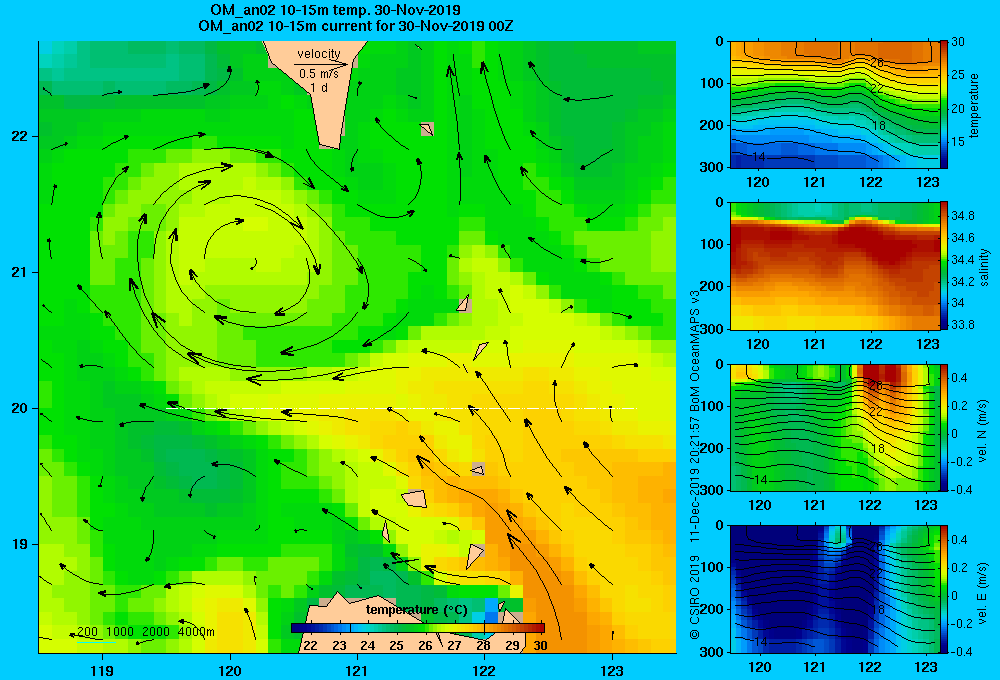Click the vertical 'salinity' axis label

point(985,267)
